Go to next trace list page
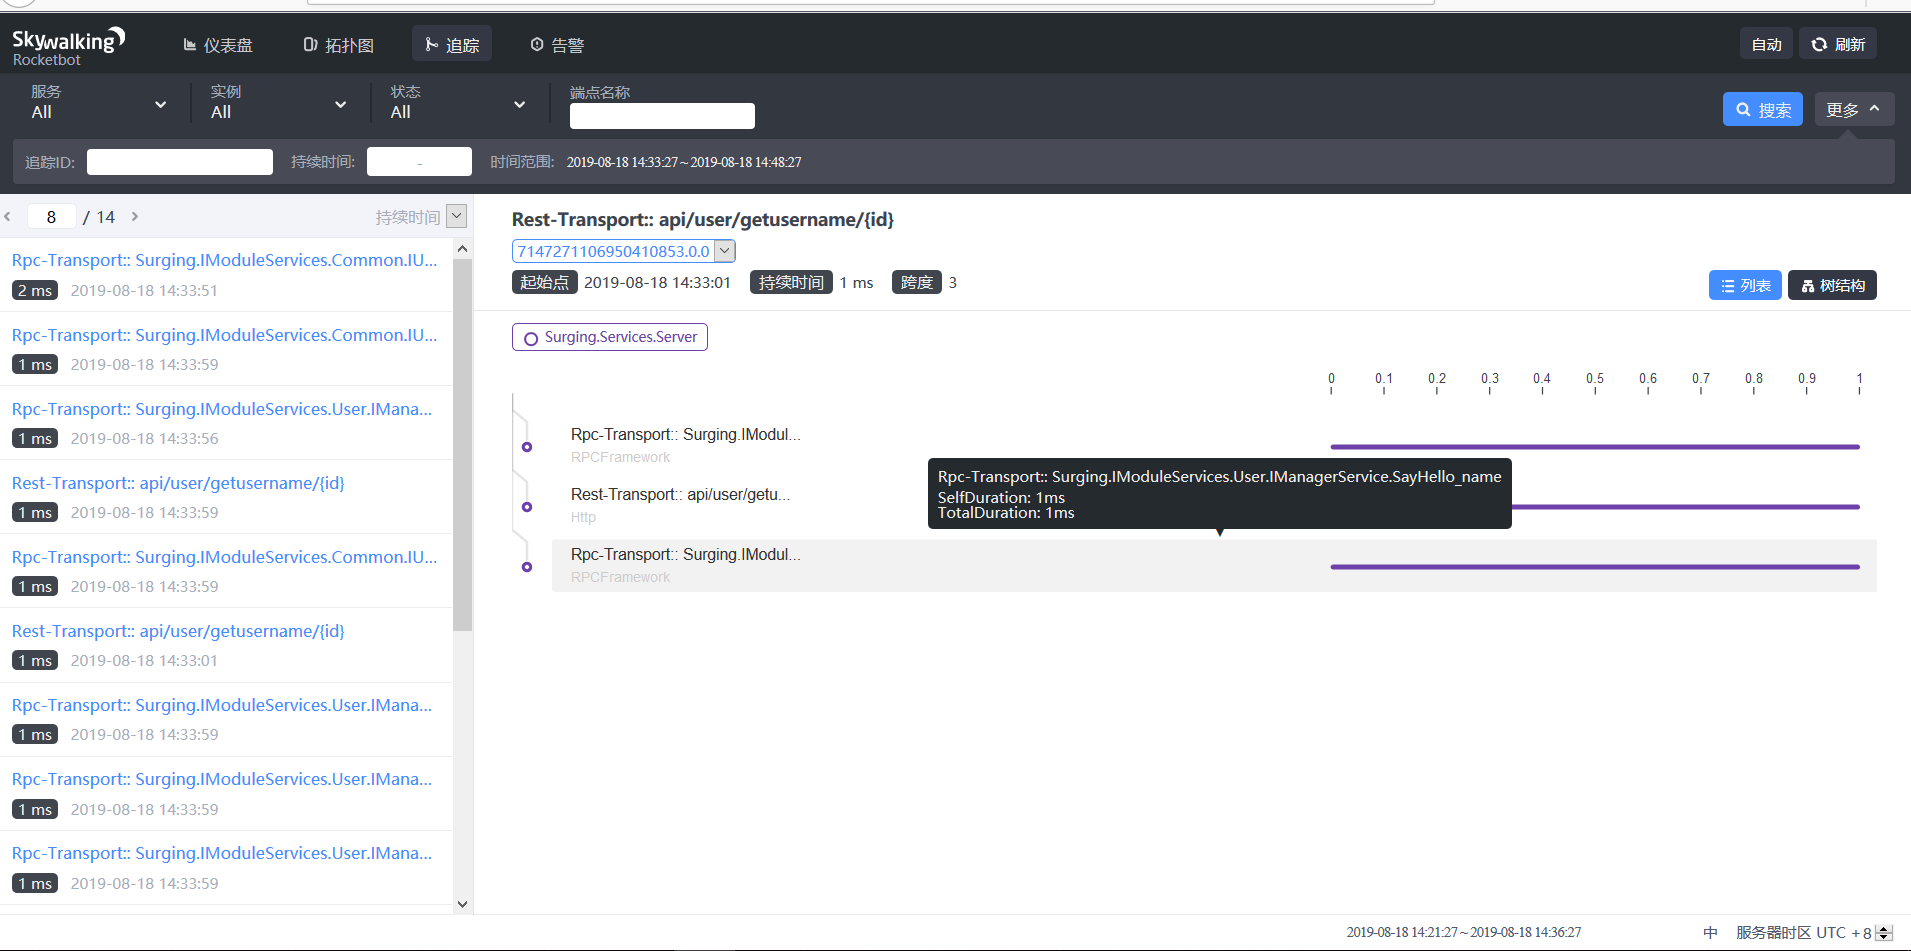The image size is (1911, 951). pos(134,216)
